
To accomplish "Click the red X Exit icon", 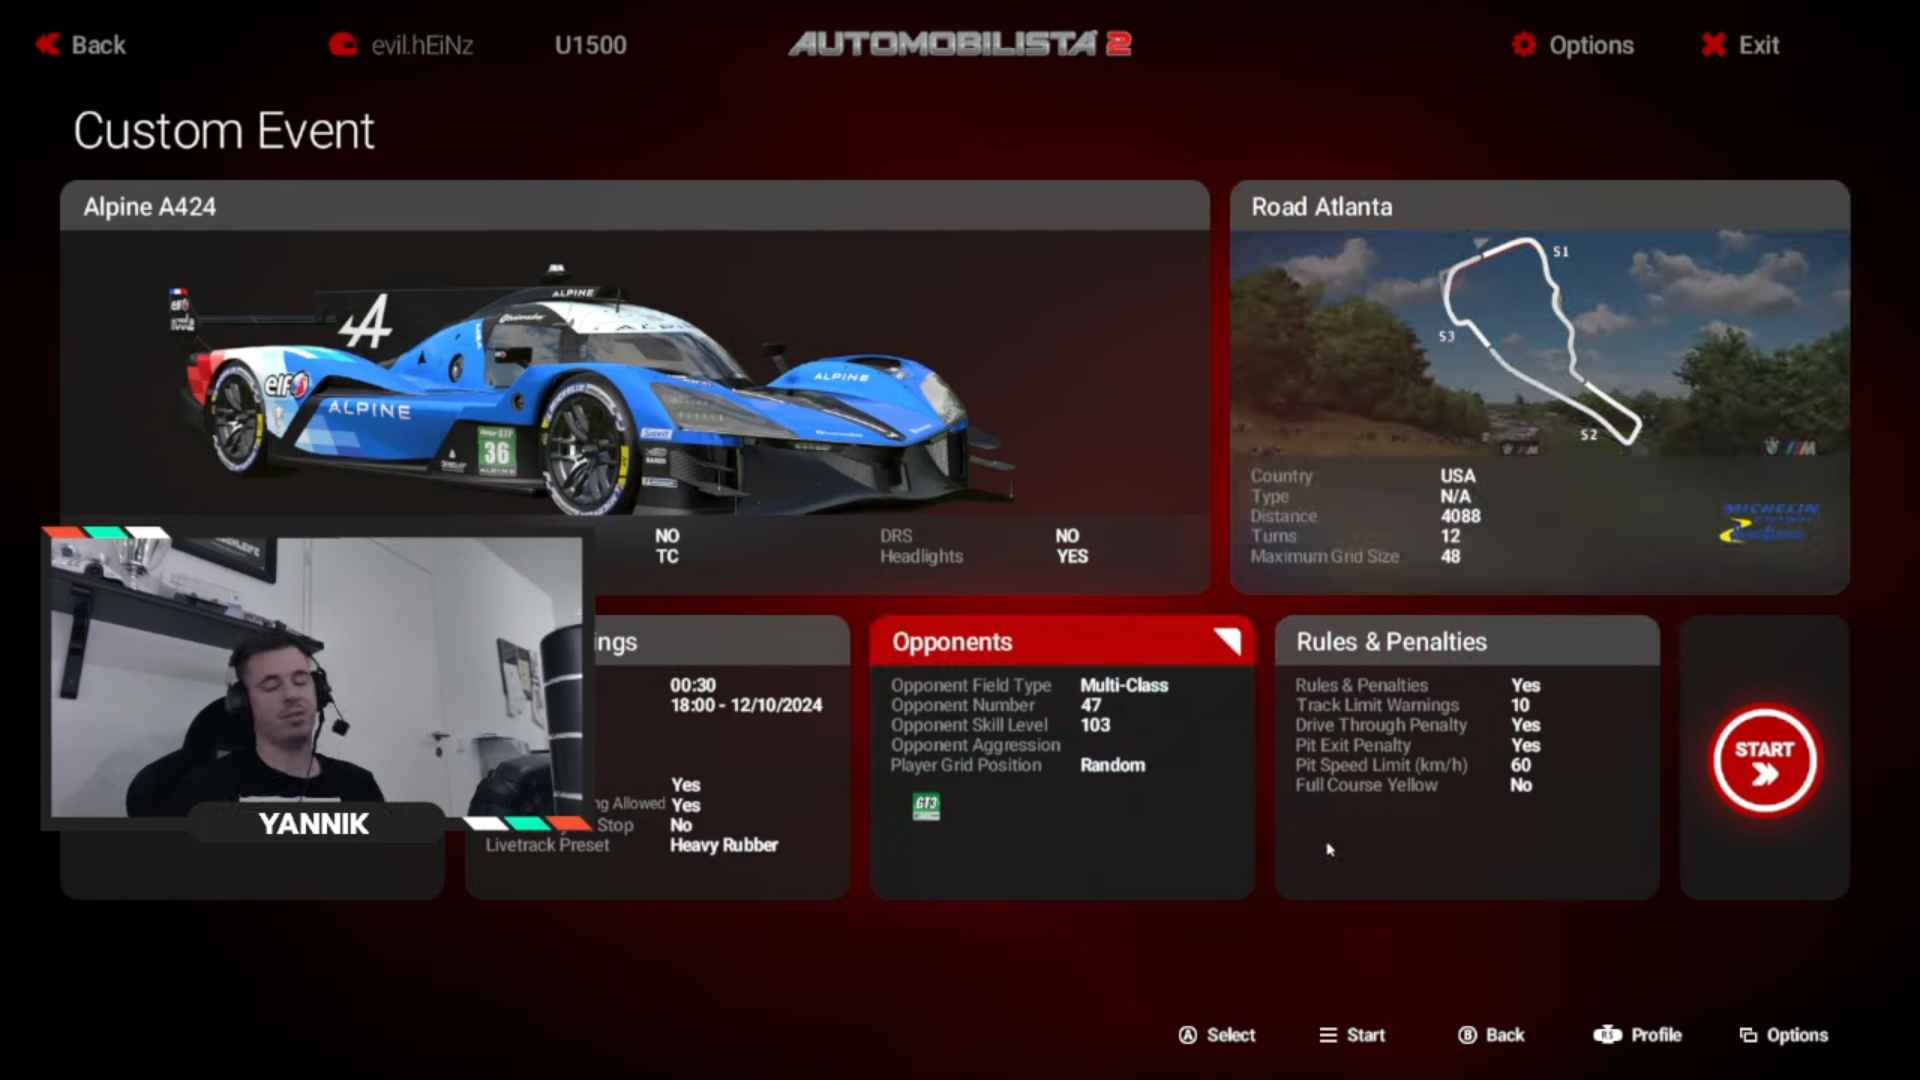I will click(x=1713, y=44).
